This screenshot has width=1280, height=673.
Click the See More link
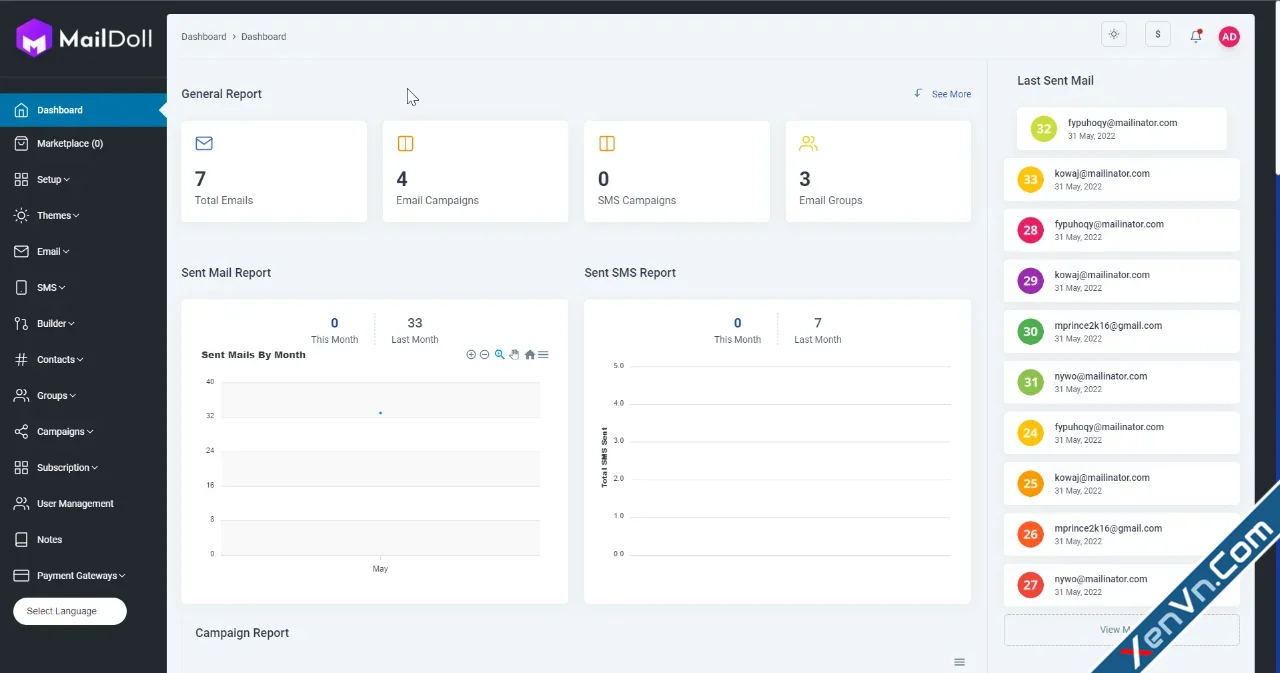tap(950, 94)
